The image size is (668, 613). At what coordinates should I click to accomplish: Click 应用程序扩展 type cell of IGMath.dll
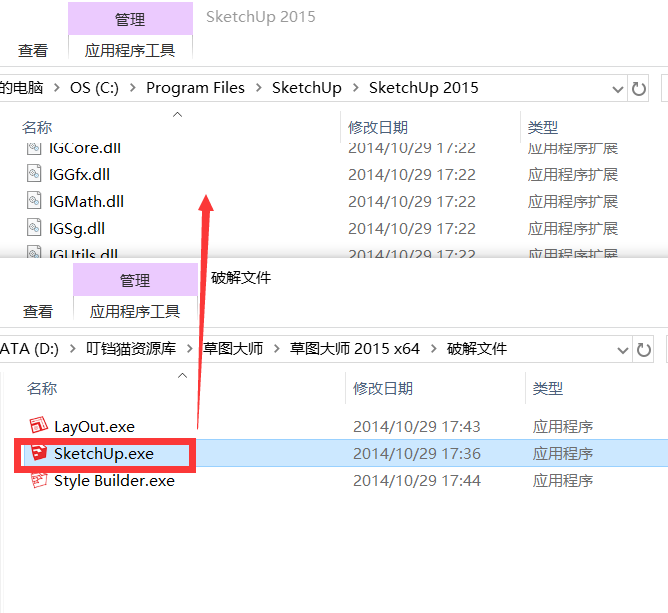click(573, 201)
